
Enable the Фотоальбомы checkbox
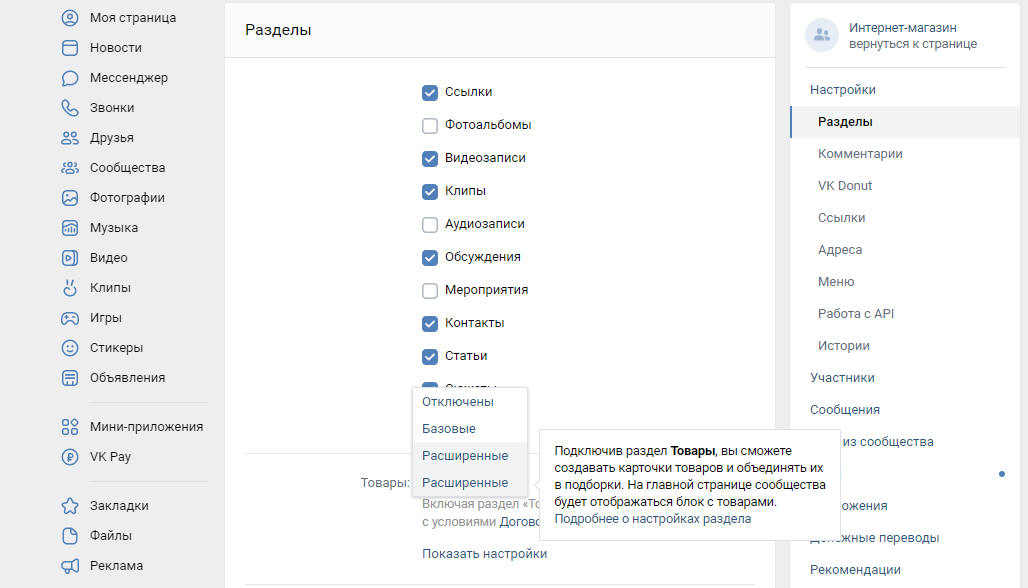(430, 125)
